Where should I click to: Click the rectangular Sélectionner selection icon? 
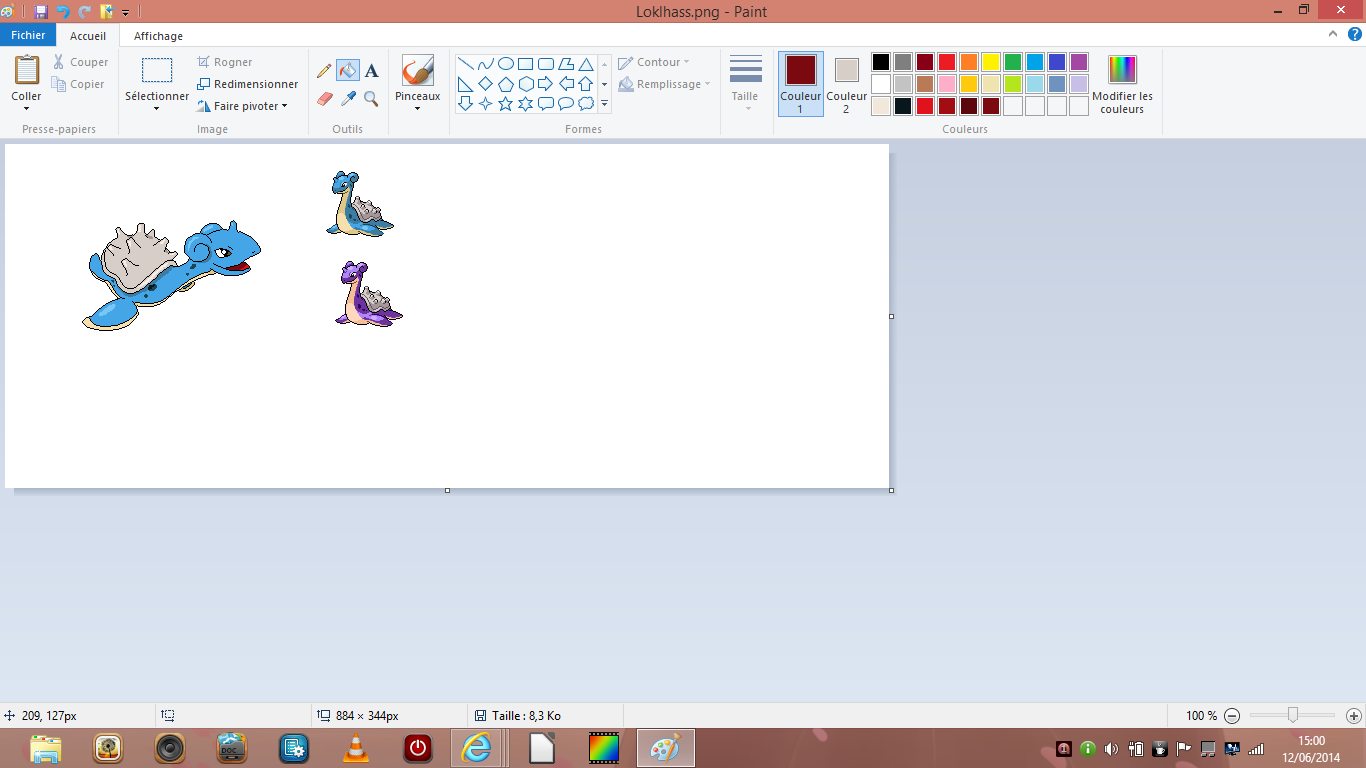click(x=157, y=71)
